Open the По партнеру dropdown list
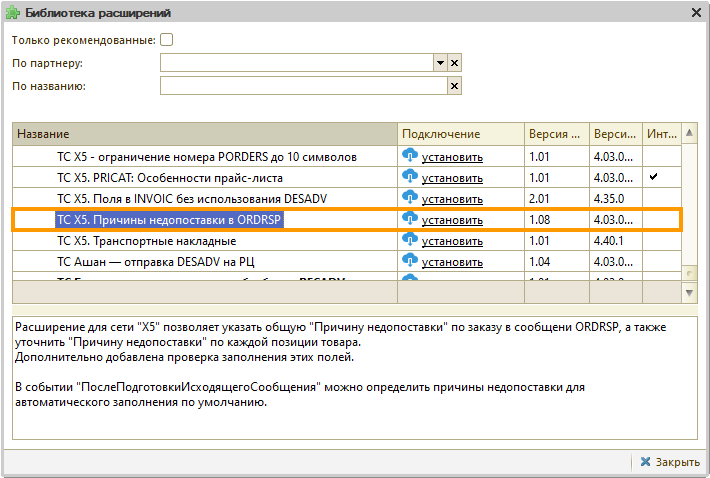This screenshot has height=478, width=710. coord(439,63)
